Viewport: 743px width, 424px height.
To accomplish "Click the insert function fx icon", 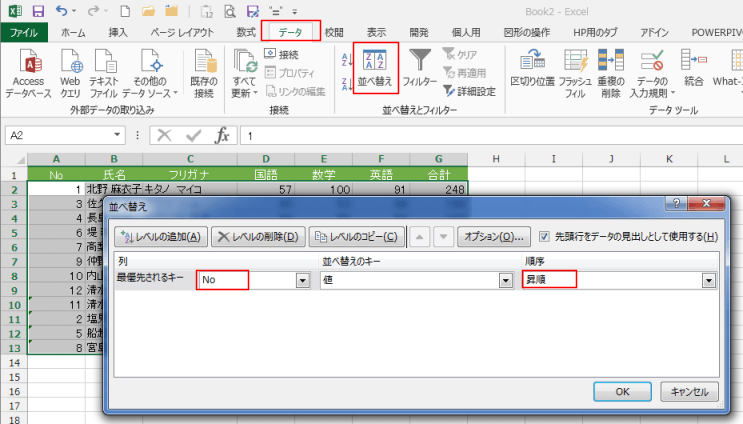I will [221, 135].
